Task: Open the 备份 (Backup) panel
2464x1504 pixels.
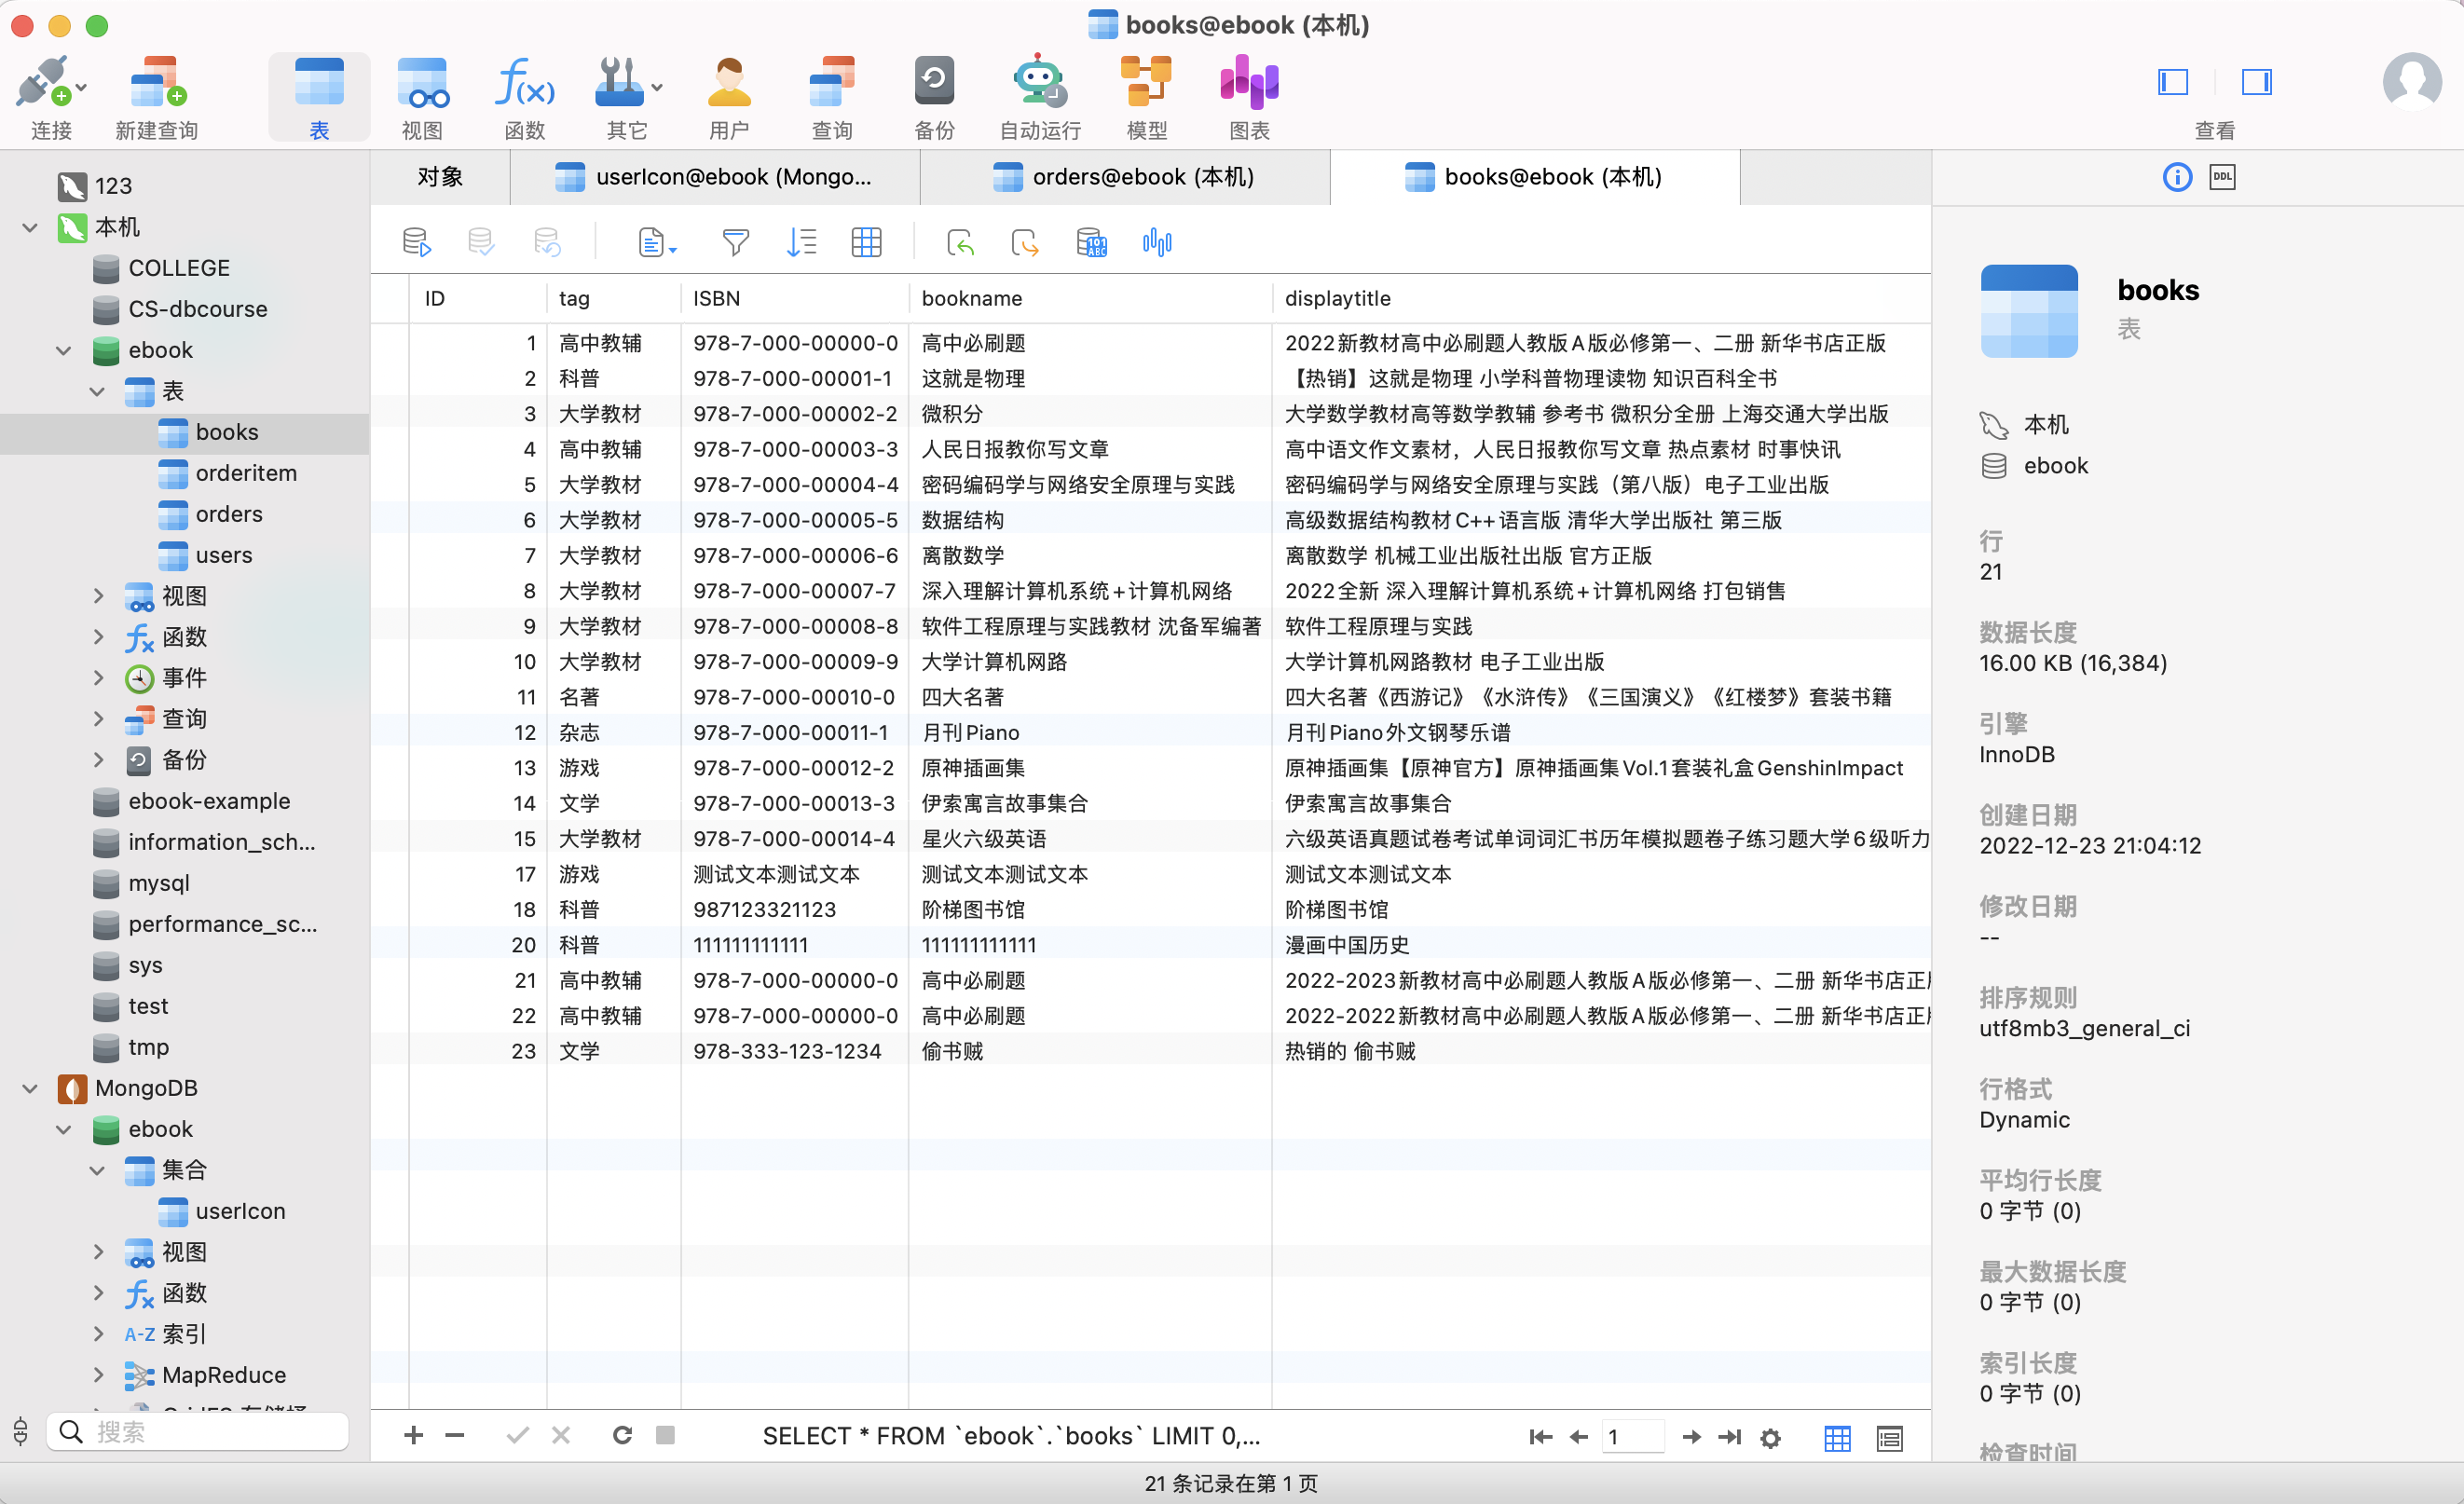Action: click(x=933, y=95)
